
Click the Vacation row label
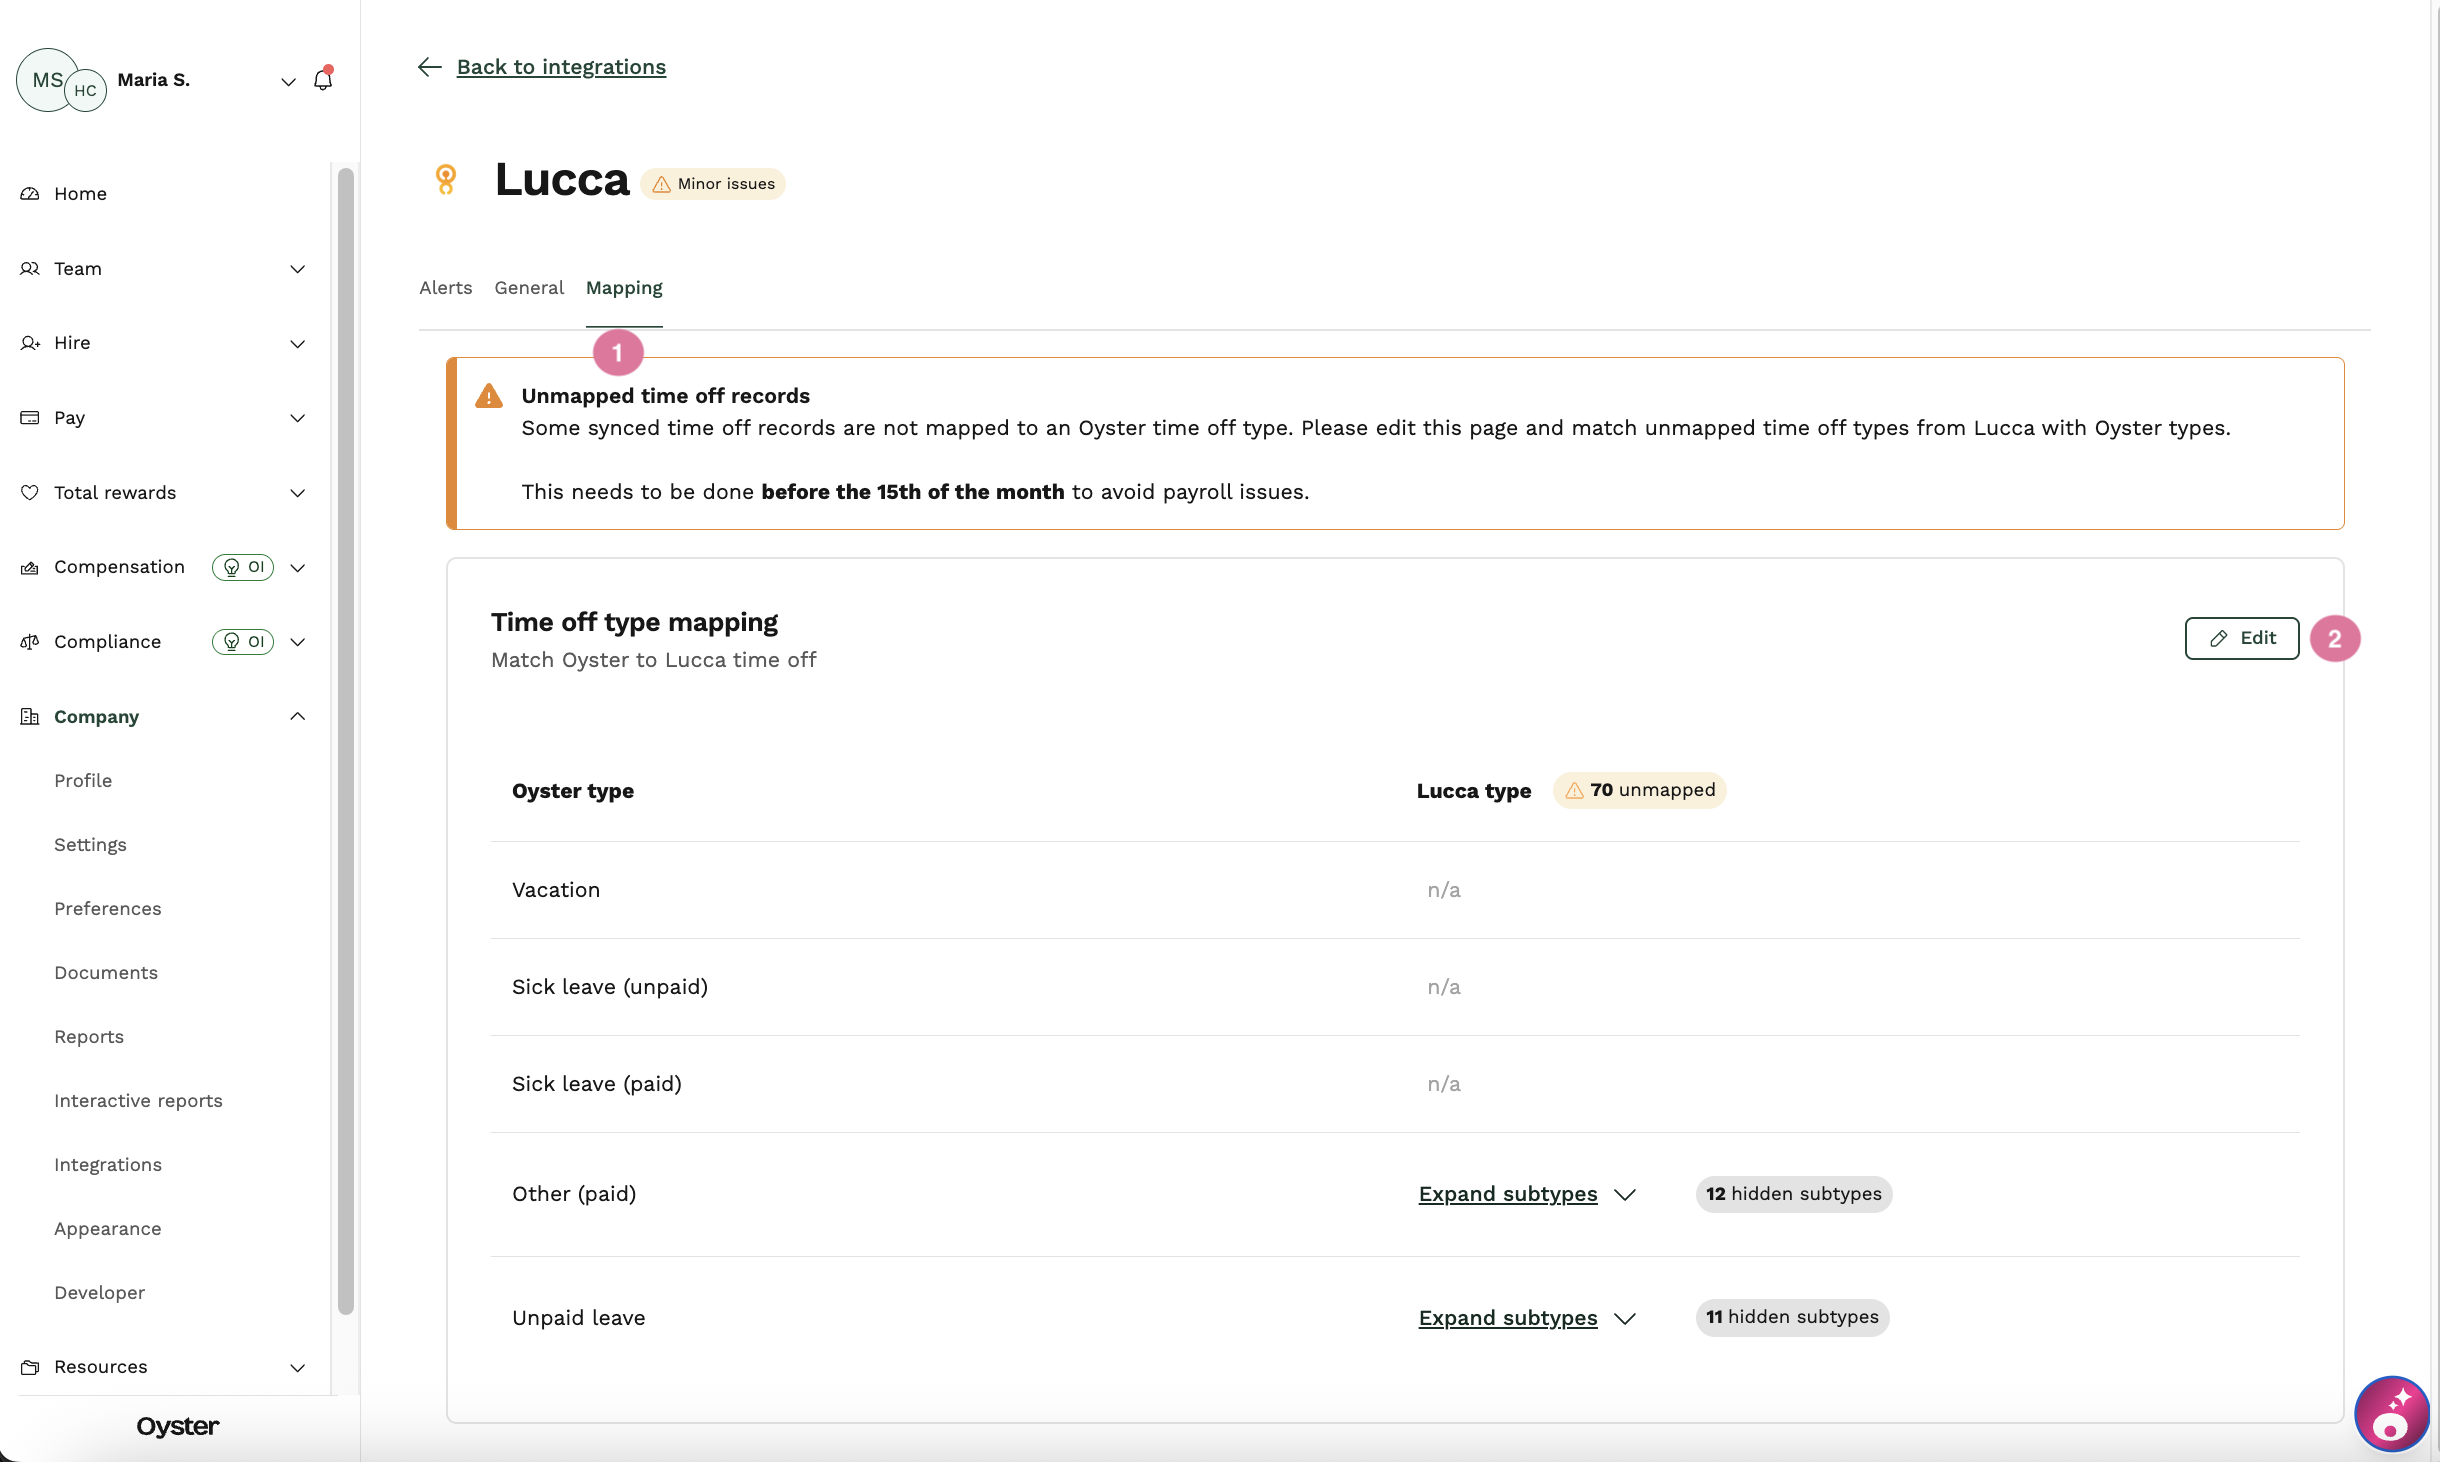point(556,890)
